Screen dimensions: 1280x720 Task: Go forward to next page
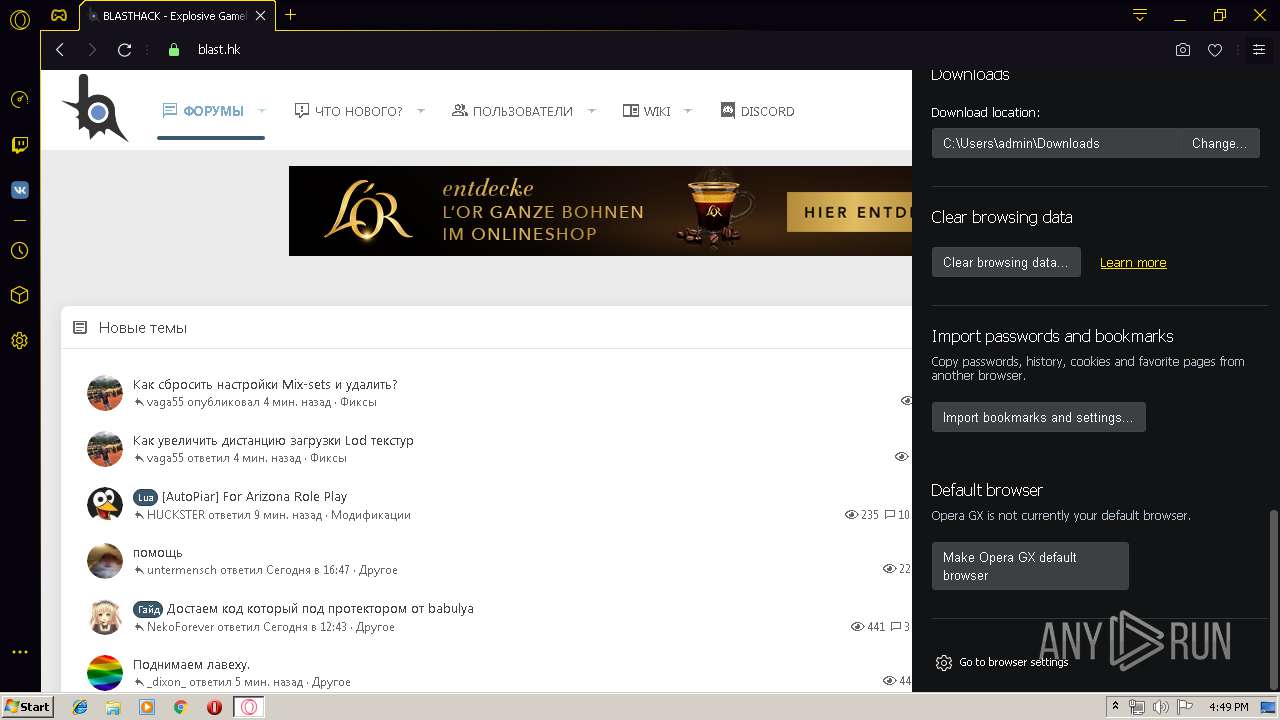coord(92,50)
